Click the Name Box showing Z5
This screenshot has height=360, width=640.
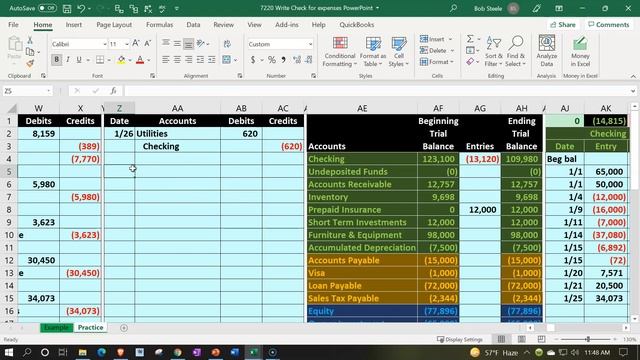point(27,91)
